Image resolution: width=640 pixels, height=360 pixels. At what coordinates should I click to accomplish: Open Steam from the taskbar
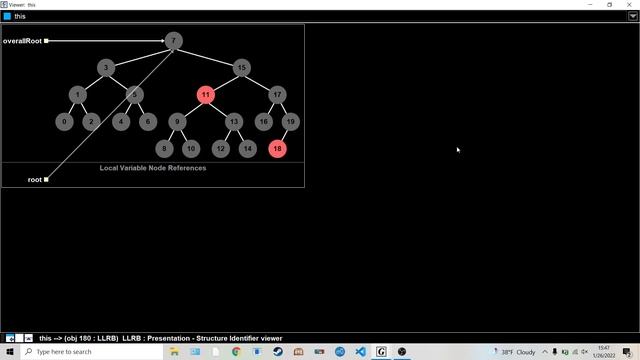(278, 351)
